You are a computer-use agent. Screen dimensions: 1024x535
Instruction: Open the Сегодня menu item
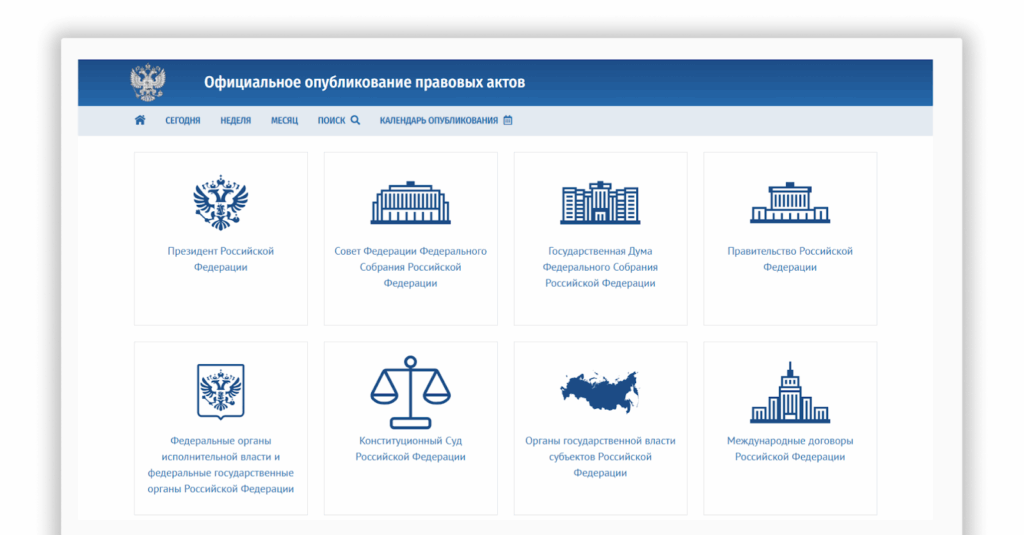pos(183,121)
